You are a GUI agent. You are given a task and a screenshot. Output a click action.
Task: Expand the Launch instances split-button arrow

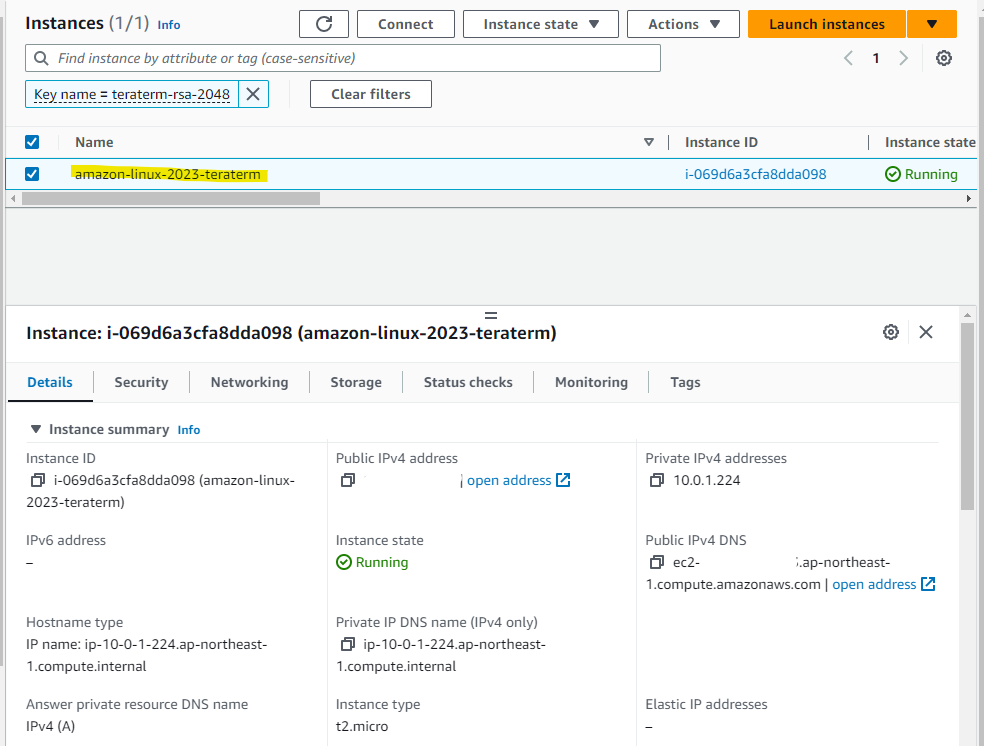click(932, 23)
